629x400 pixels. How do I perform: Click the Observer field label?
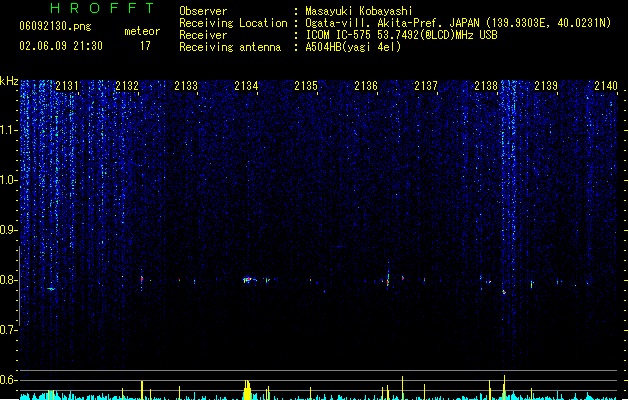203,11
